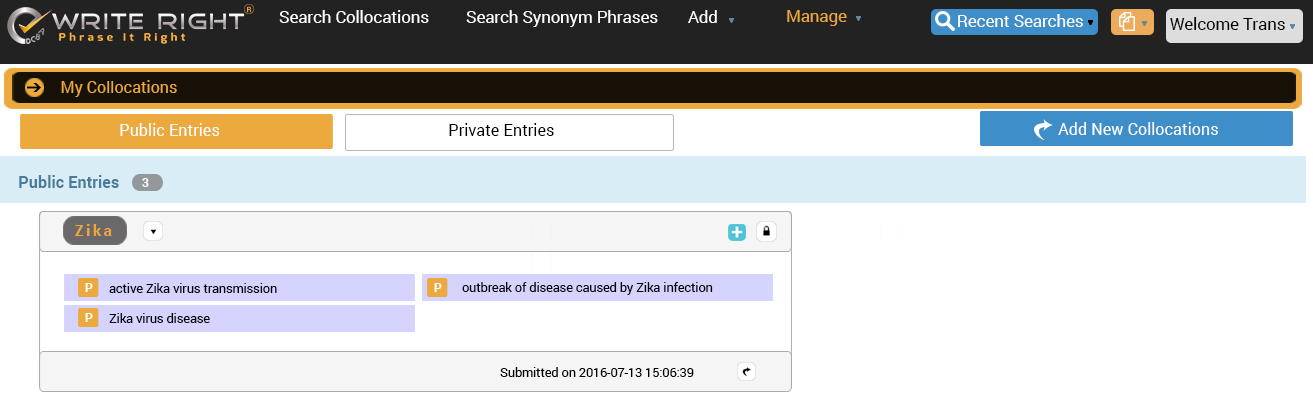Viewport: 1313px width, 400px height.
Task: Click the blue plus icon on Zika card
Action: point(737,232)
